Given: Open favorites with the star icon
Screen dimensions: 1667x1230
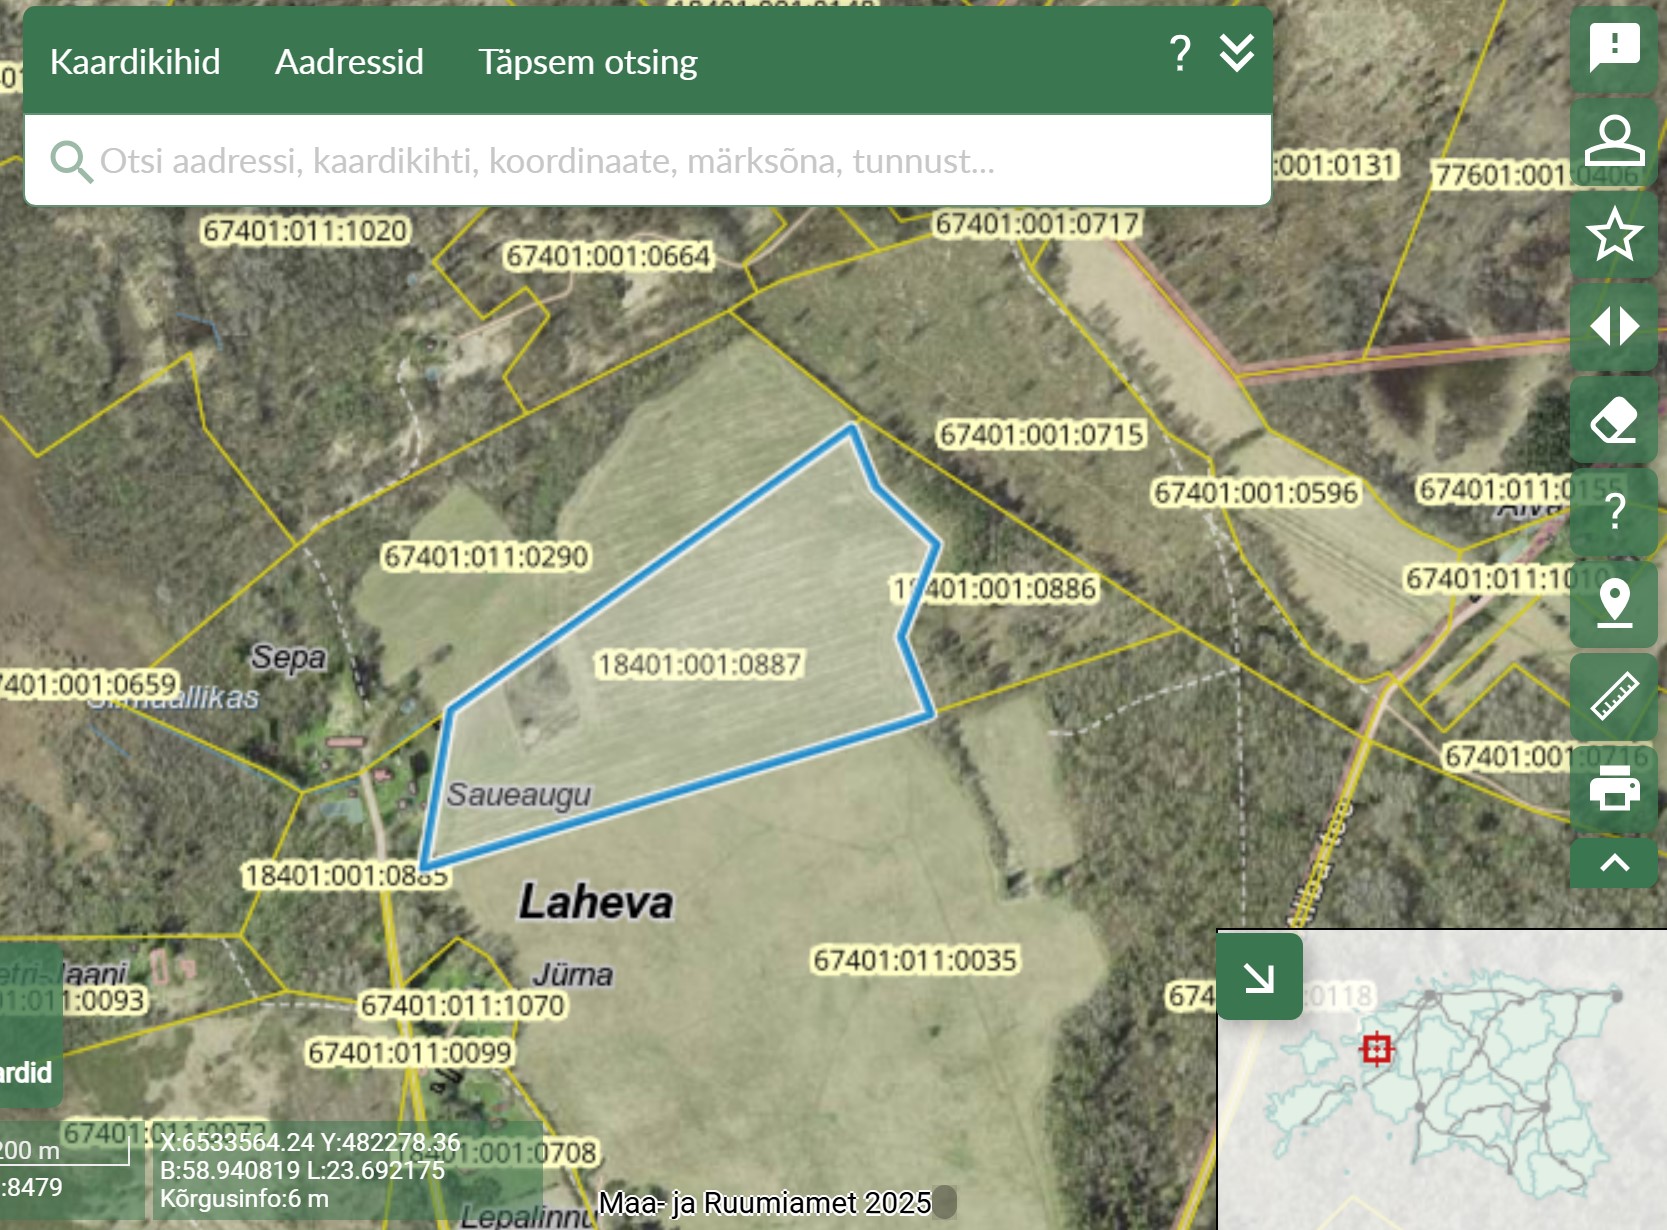Looking at the screenshot, I should [1613, 235].
